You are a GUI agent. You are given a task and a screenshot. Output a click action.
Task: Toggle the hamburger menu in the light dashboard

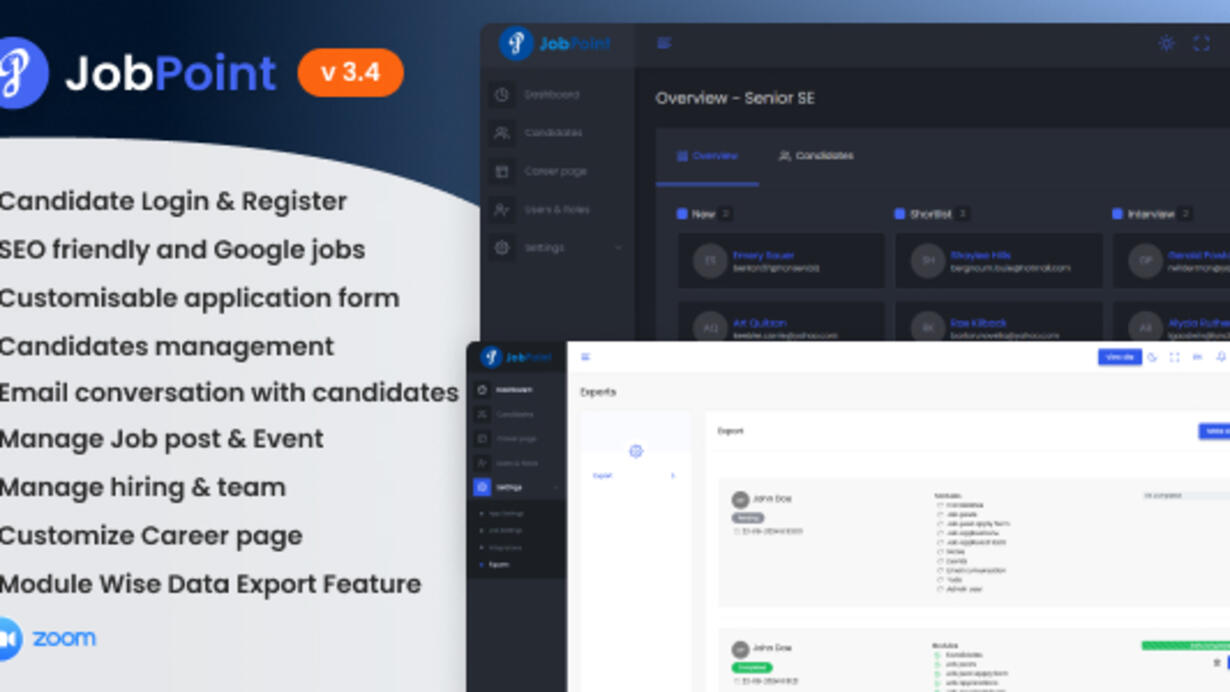pos(586,357)
